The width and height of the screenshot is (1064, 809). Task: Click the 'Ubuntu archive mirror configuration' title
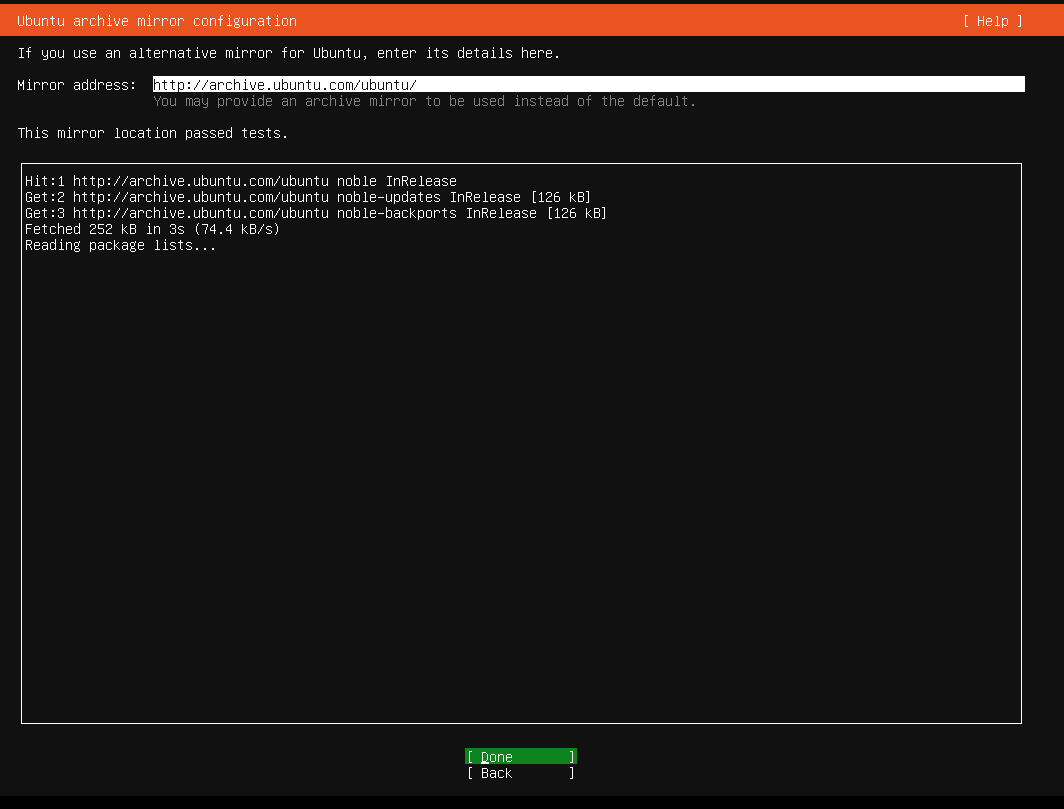click(157, 21)
